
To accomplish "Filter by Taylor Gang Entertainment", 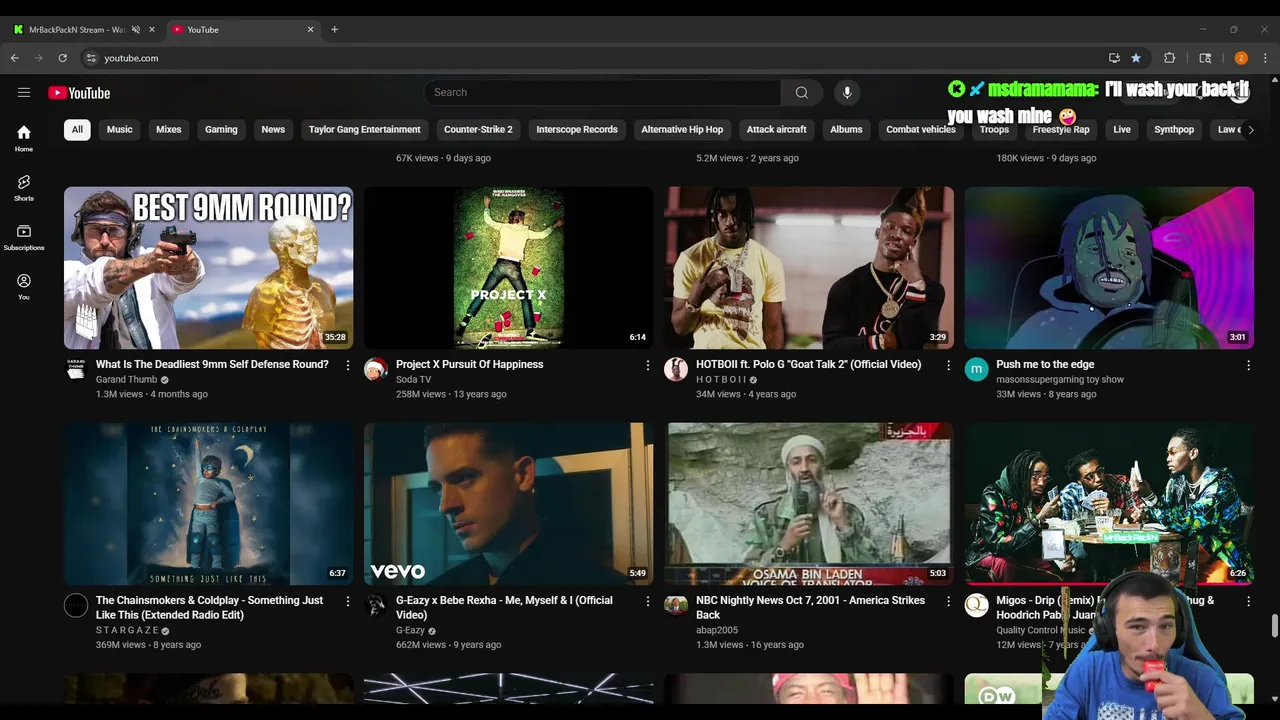I will point(364,129).
